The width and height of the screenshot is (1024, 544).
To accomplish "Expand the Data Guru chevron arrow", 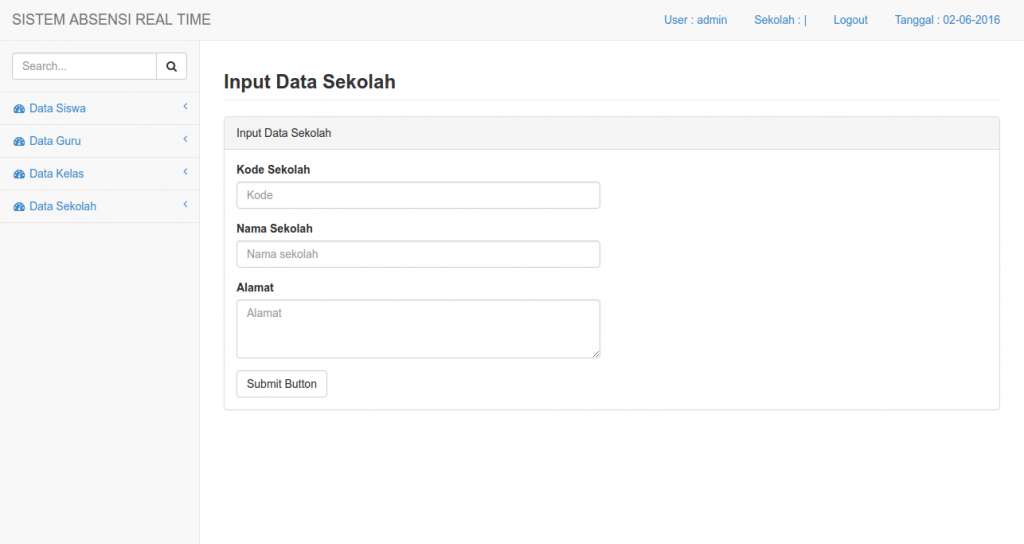I will point(185,139).
